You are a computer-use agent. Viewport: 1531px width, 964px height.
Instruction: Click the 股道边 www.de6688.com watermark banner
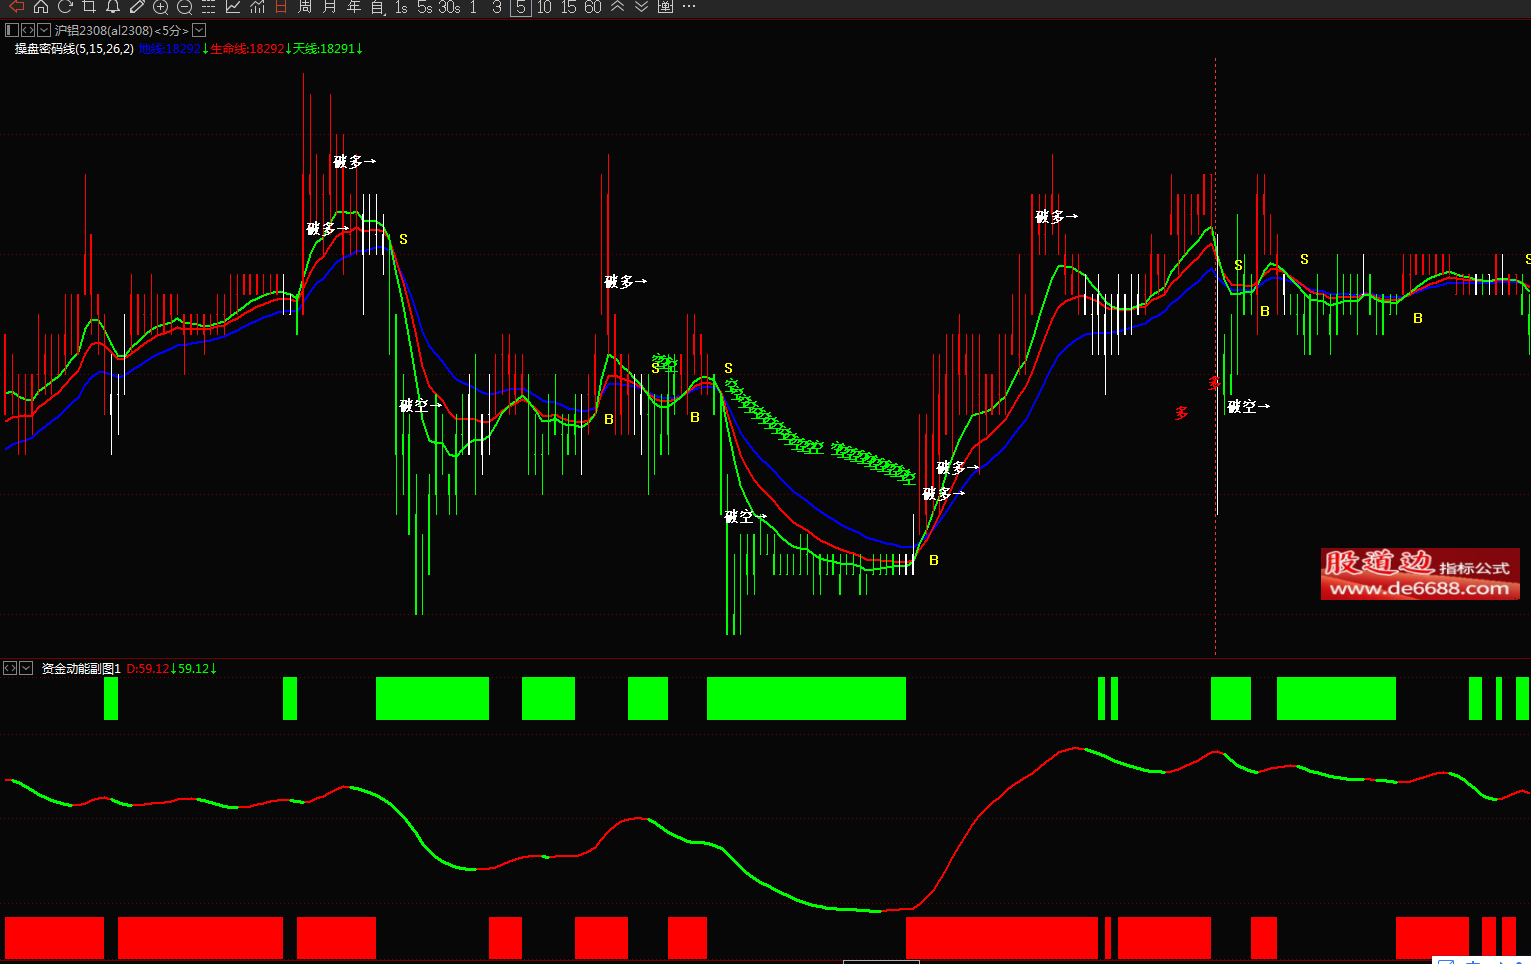coord(1419,574)
